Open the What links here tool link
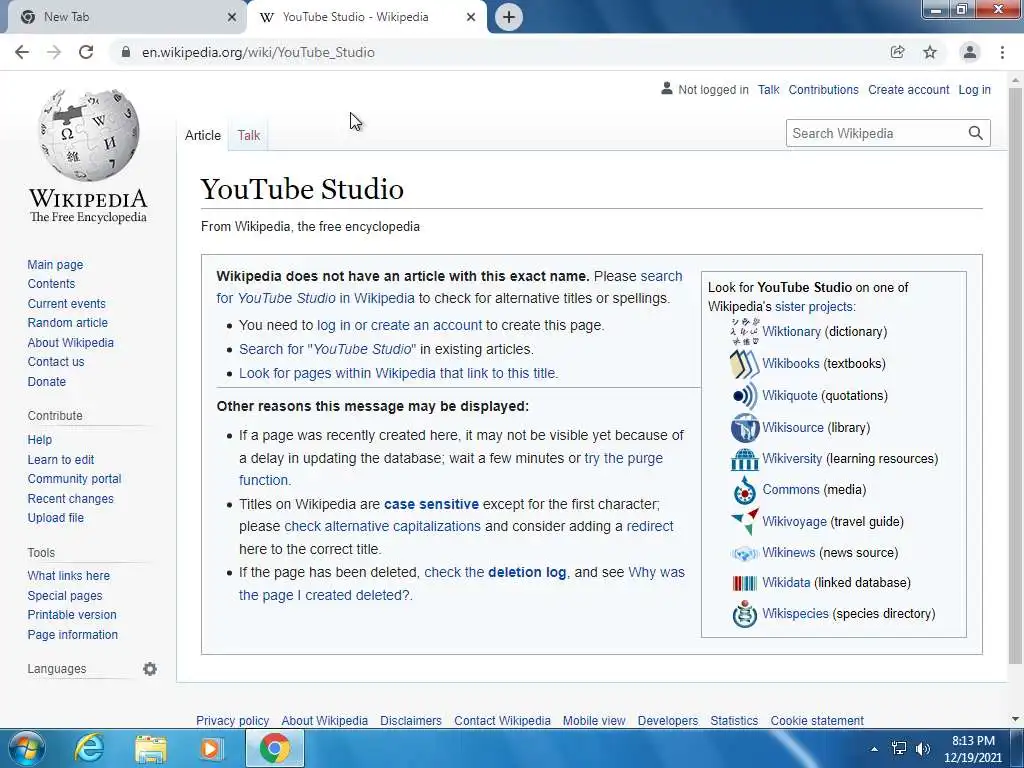The width and height of the screenshot is (1024, 768). (69, 575)
